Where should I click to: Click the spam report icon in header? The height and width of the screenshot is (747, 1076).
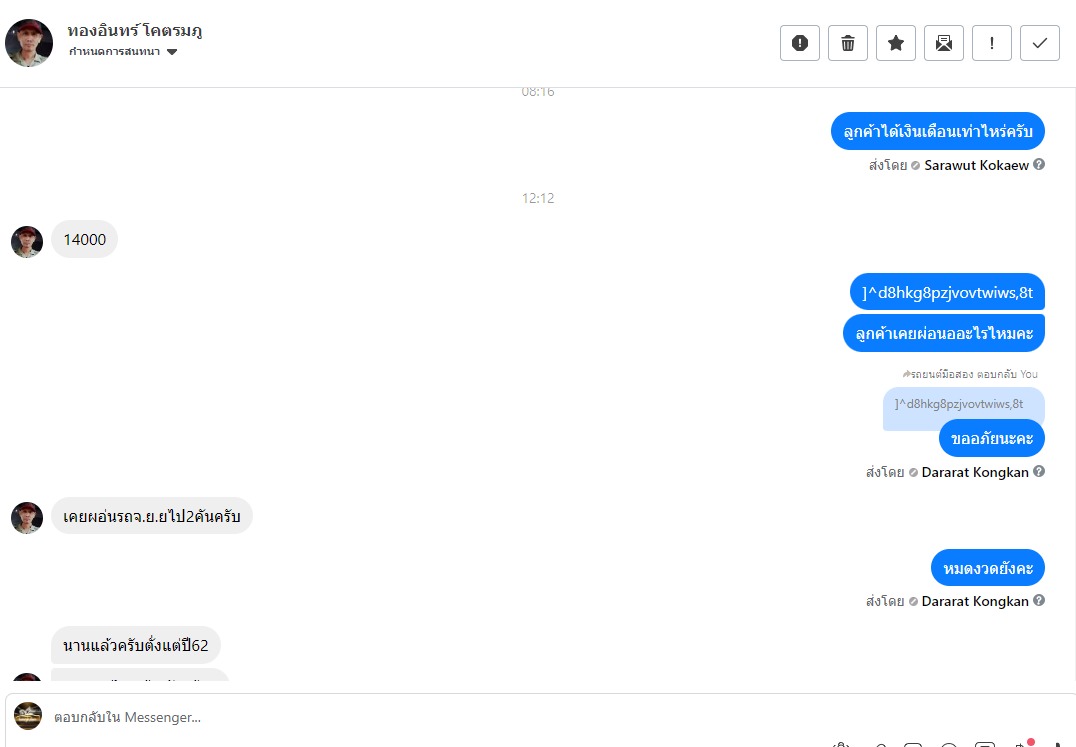tap(799, 43)
